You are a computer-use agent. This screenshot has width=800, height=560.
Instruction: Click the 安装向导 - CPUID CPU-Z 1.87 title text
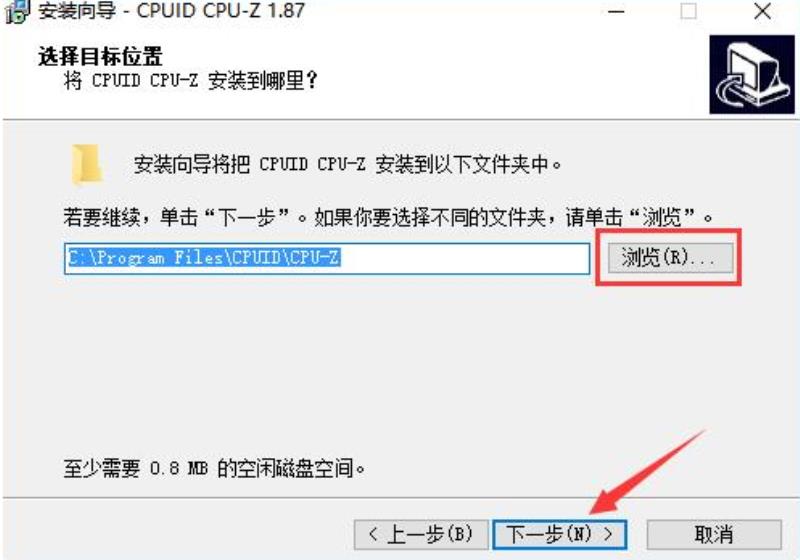point(171,11)
